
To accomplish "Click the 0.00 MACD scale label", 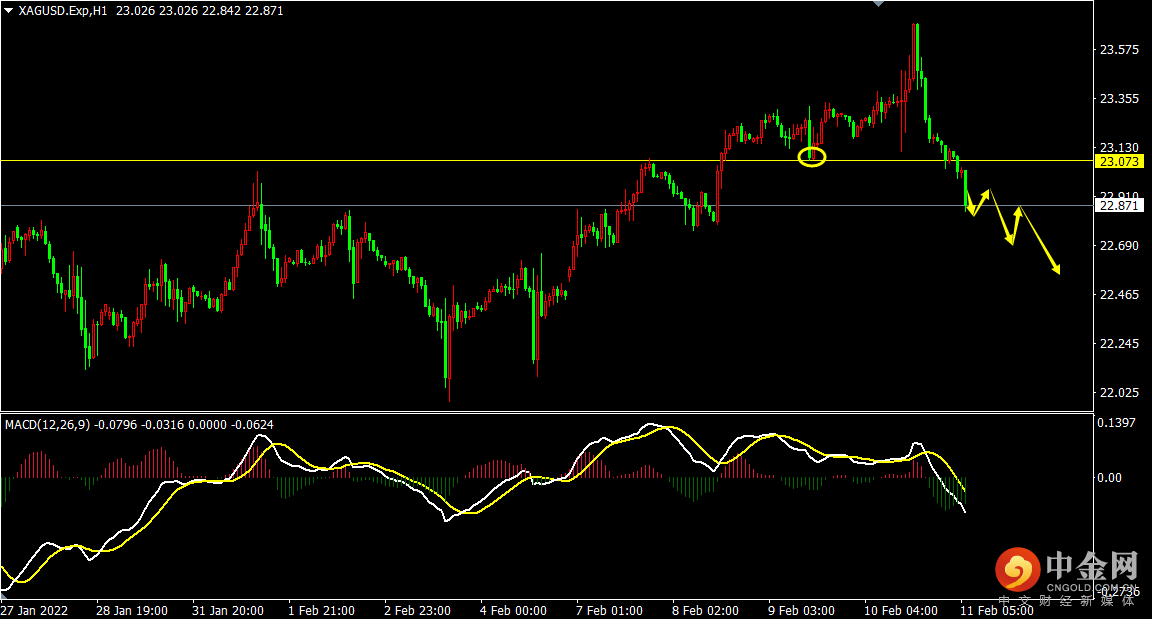I will coord(1109,478).
